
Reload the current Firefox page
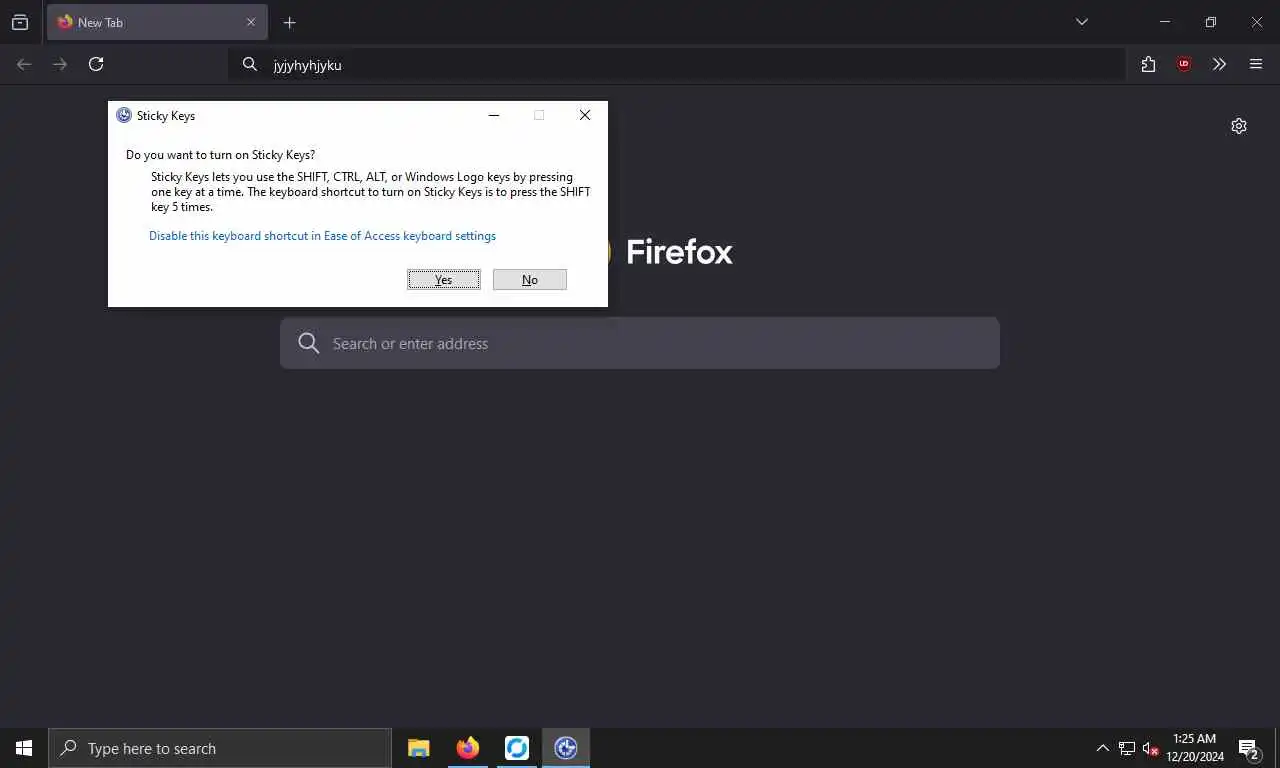point(96,64)
